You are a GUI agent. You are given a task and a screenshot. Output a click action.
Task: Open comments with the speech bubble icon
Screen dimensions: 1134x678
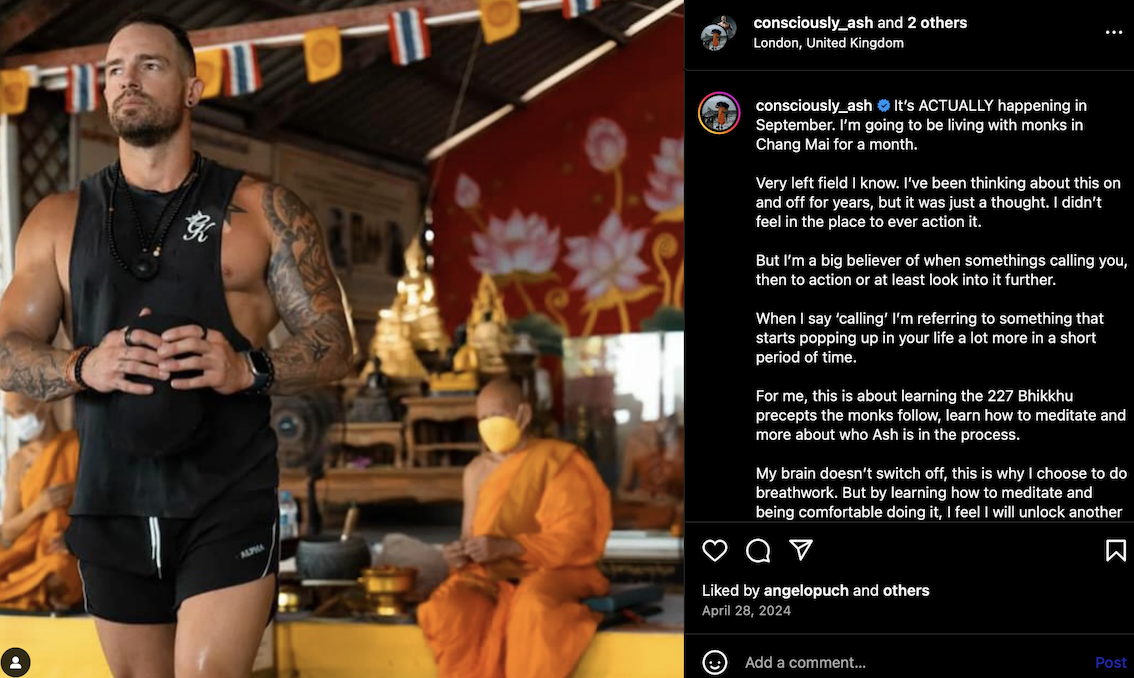coord(758,551)
